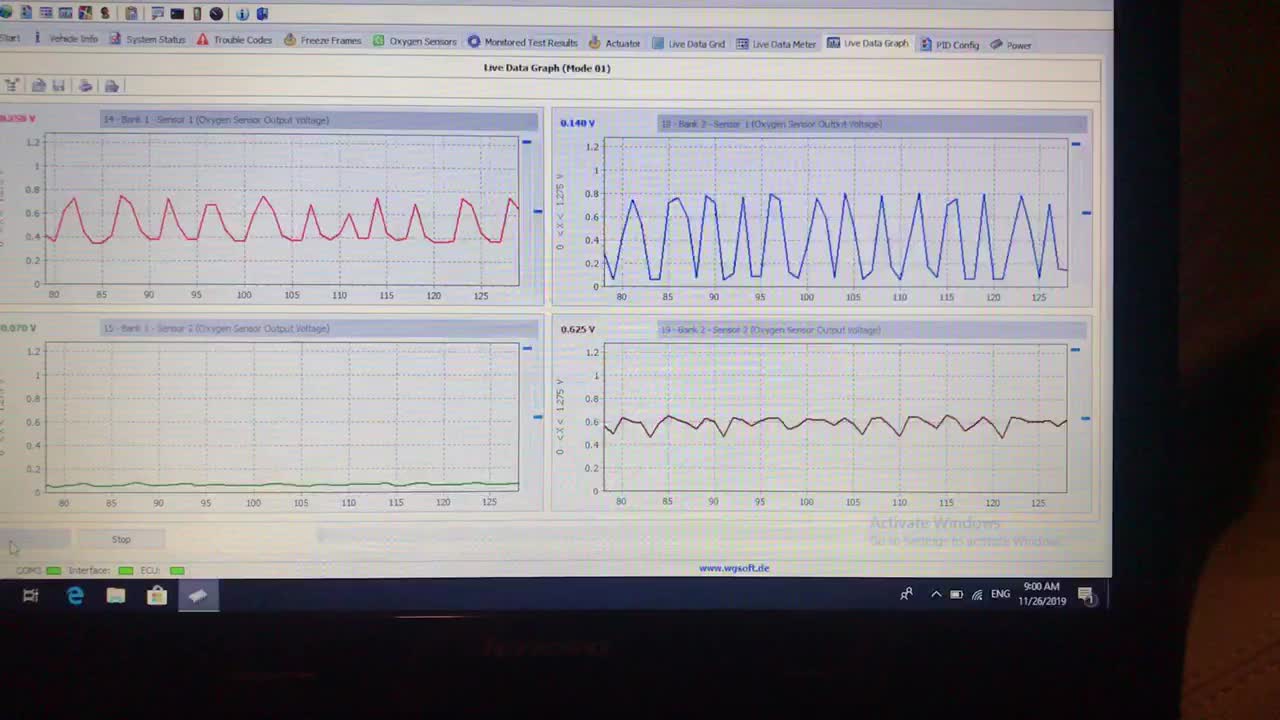Click the round black gauge toolbar icon
The image size is (1280, 720).
[x=216, y=13]
